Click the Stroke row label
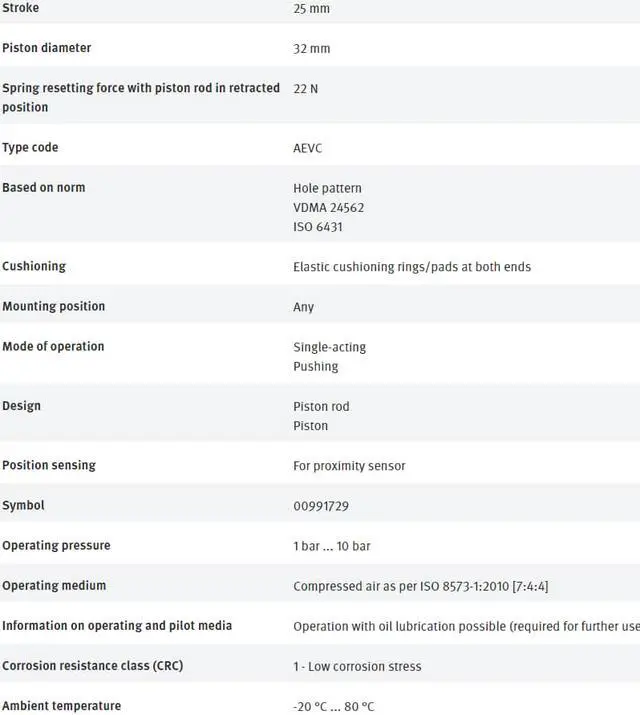Screen dimensions: 640x715 21,8
